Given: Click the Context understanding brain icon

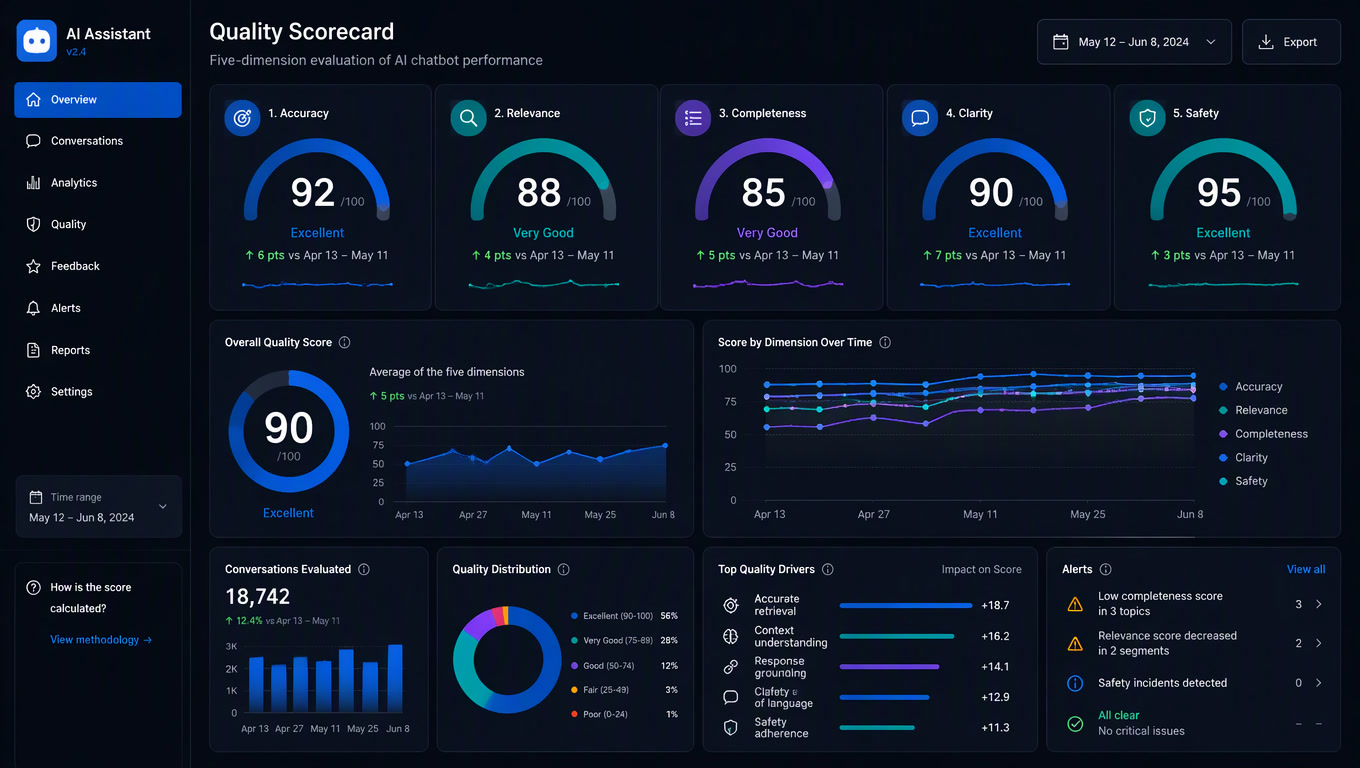Looking at the screenshot, I should click(731, 636).
